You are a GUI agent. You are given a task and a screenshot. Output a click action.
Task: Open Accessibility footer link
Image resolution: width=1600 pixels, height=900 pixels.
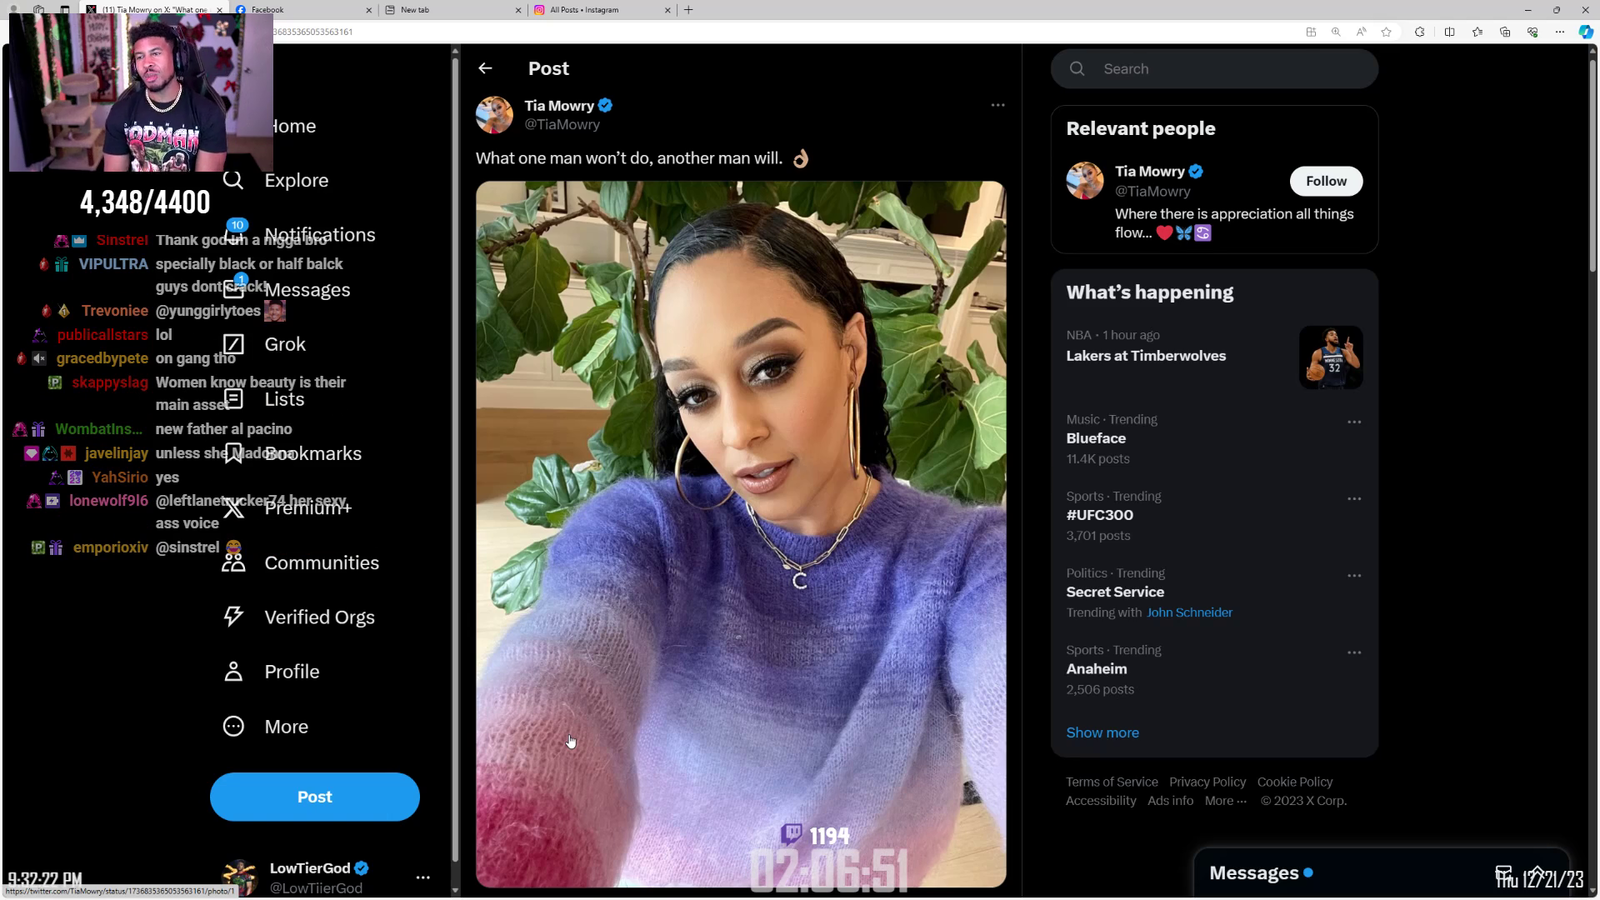point(1101,801)
